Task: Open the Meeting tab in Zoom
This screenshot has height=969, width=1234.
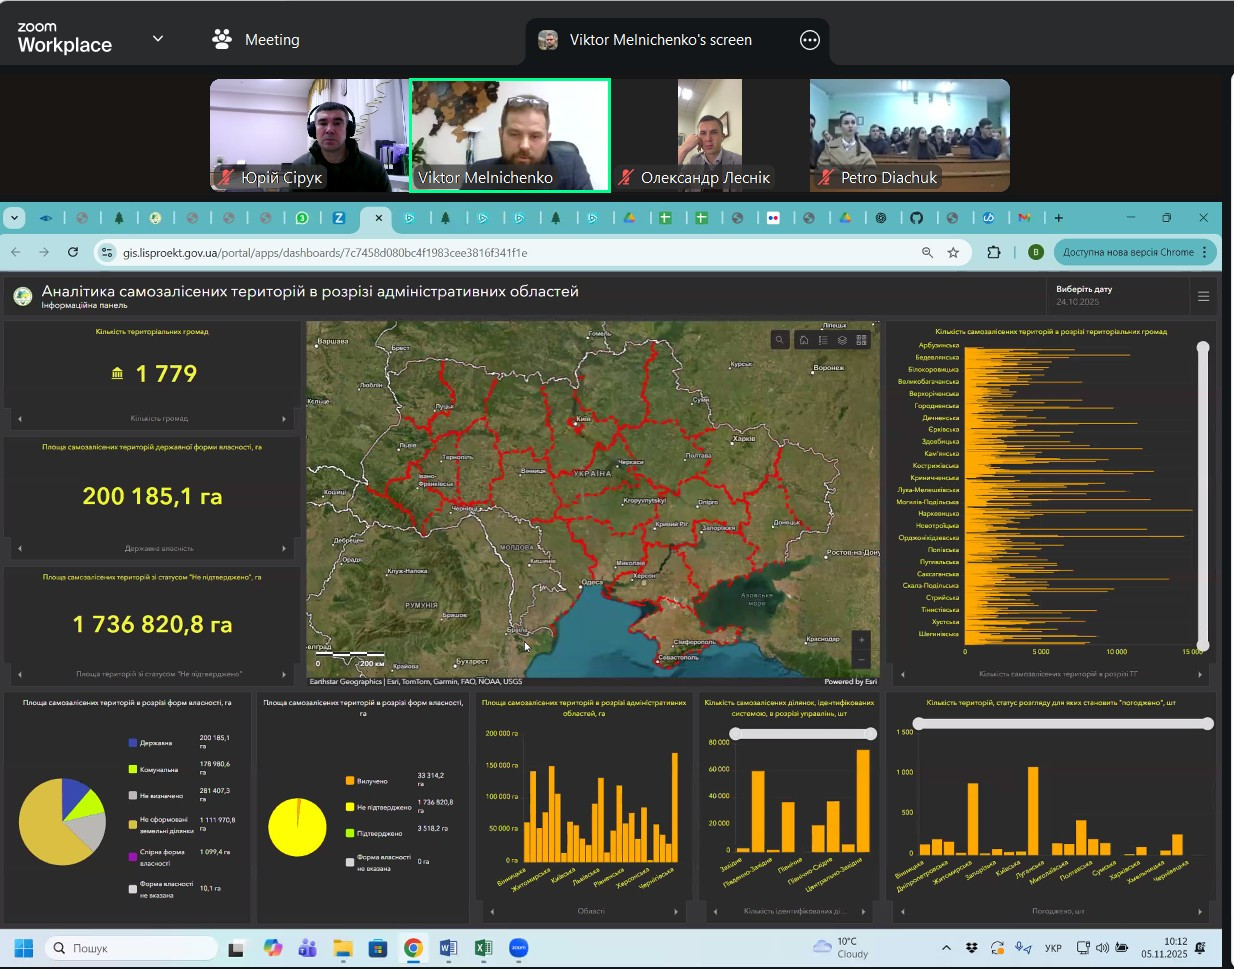Action: [256, 40]
